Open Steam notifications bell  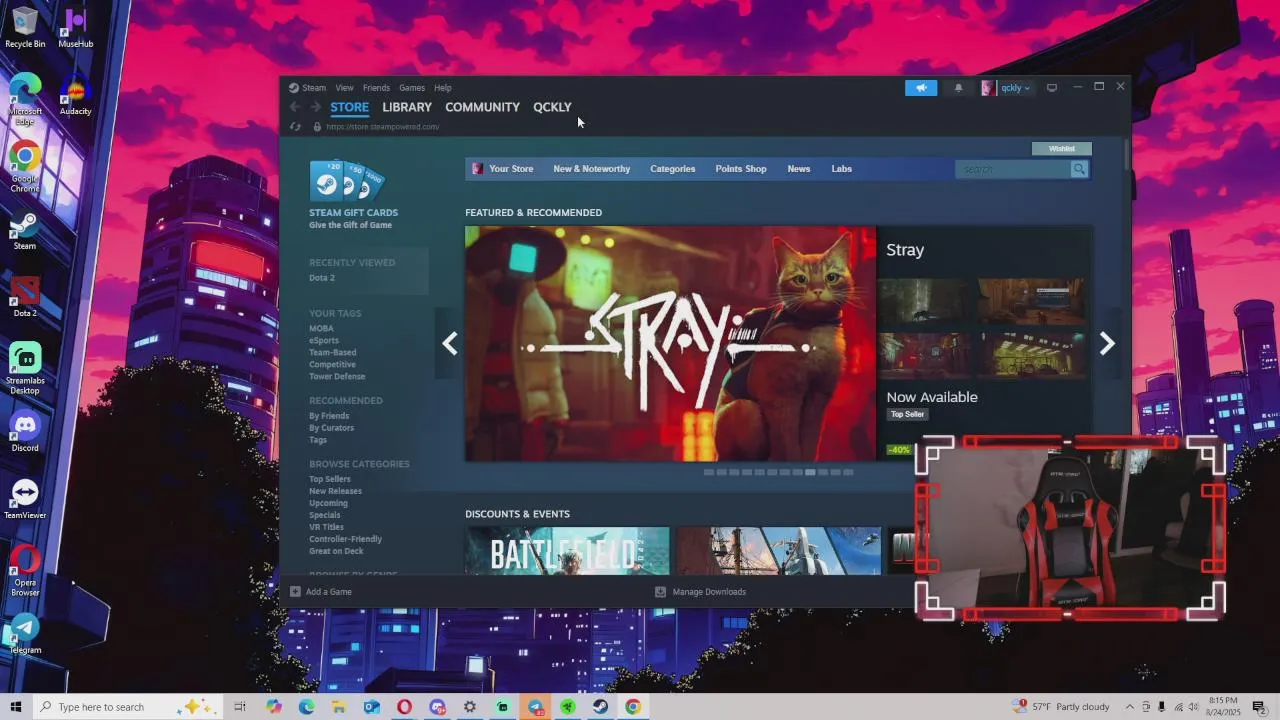tap(958, 88)
